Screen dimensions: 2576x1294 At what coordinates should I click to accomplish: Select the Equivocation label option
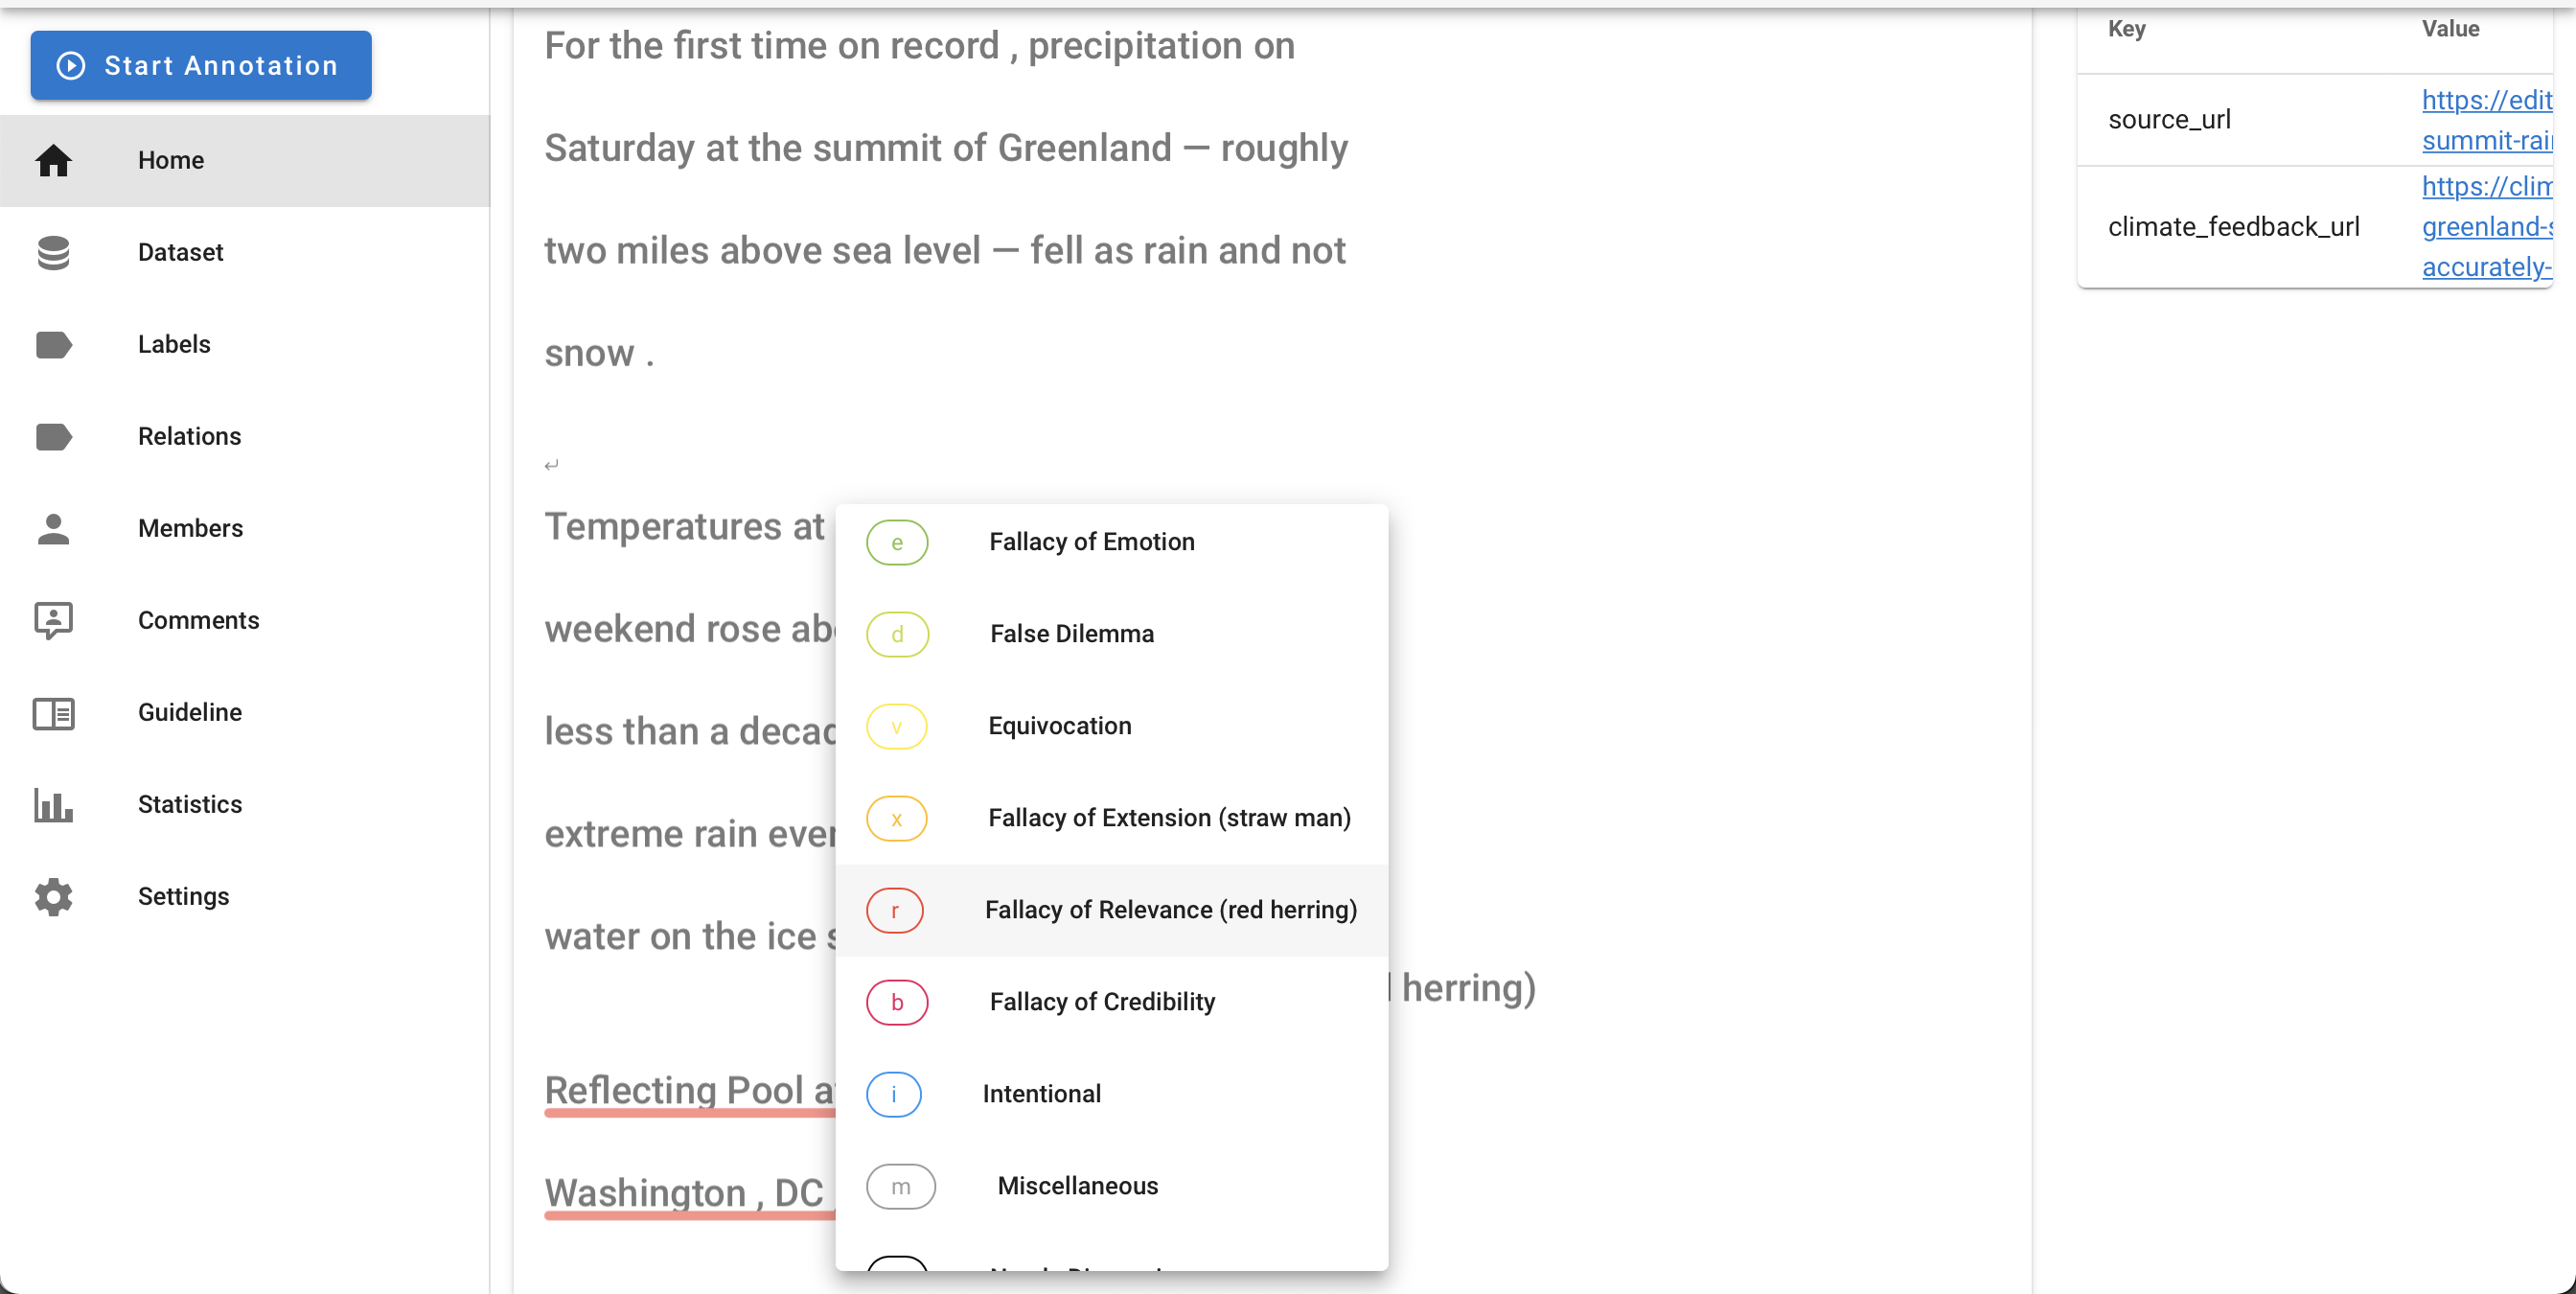point(1059,726)
